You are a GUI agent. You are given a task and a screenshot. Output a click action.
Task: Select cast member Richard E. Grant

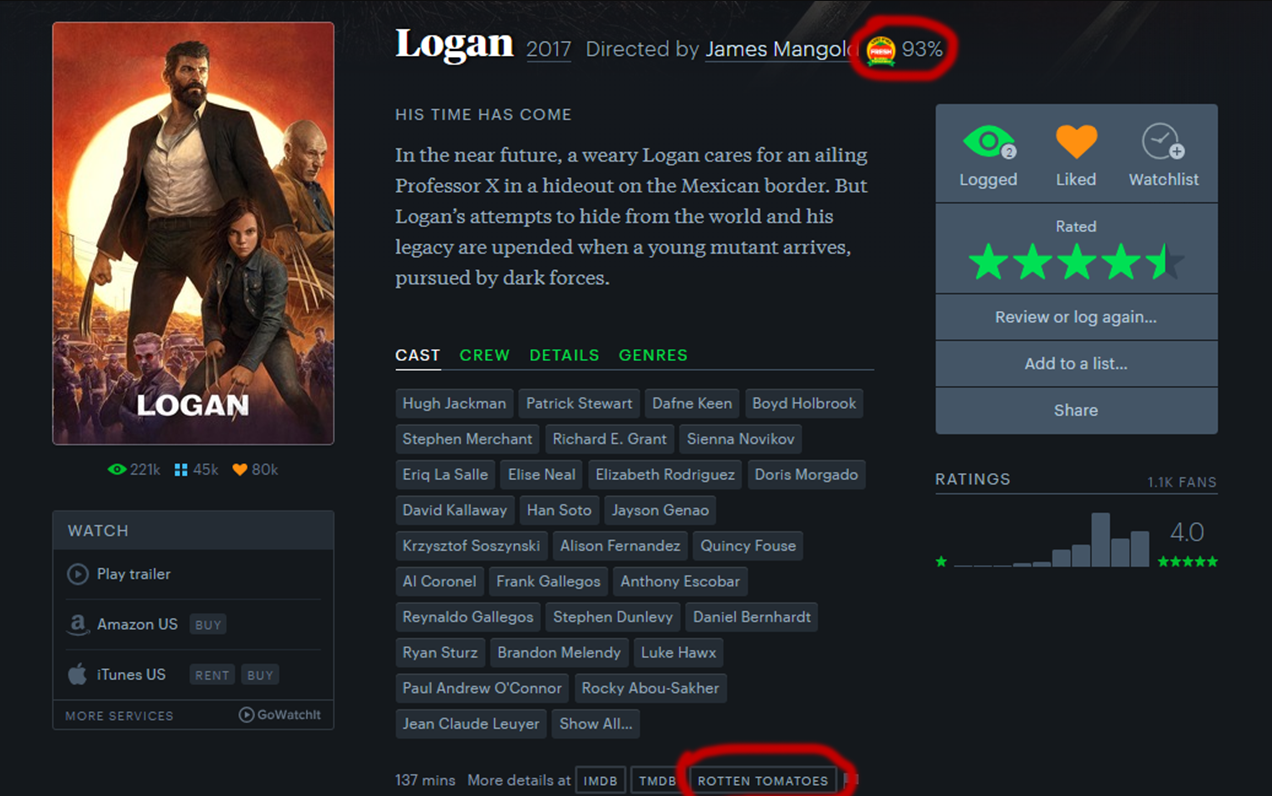pos(609,439)
